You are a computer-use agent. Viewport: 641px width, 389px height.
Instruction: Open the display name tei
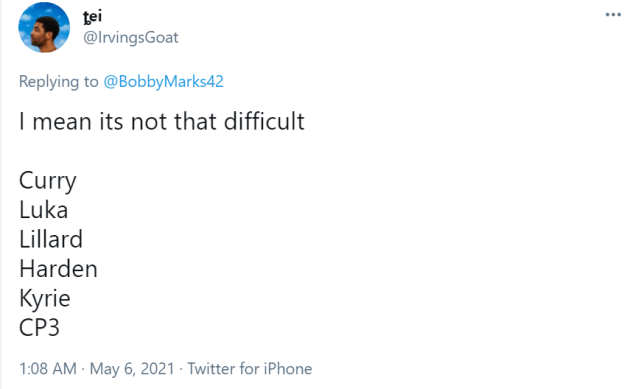(92, 16)
